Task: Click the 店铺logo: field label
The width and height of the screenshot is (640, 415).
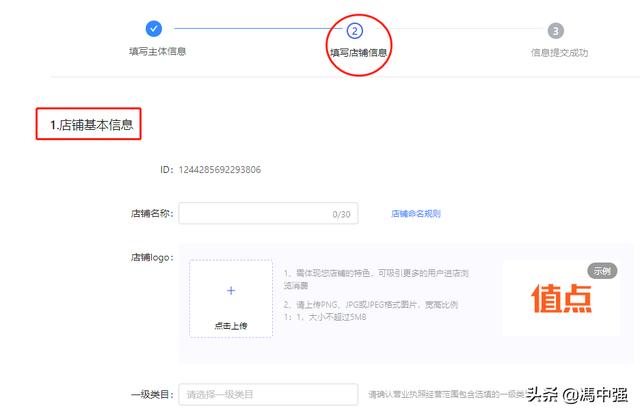Action: (152, 257)
